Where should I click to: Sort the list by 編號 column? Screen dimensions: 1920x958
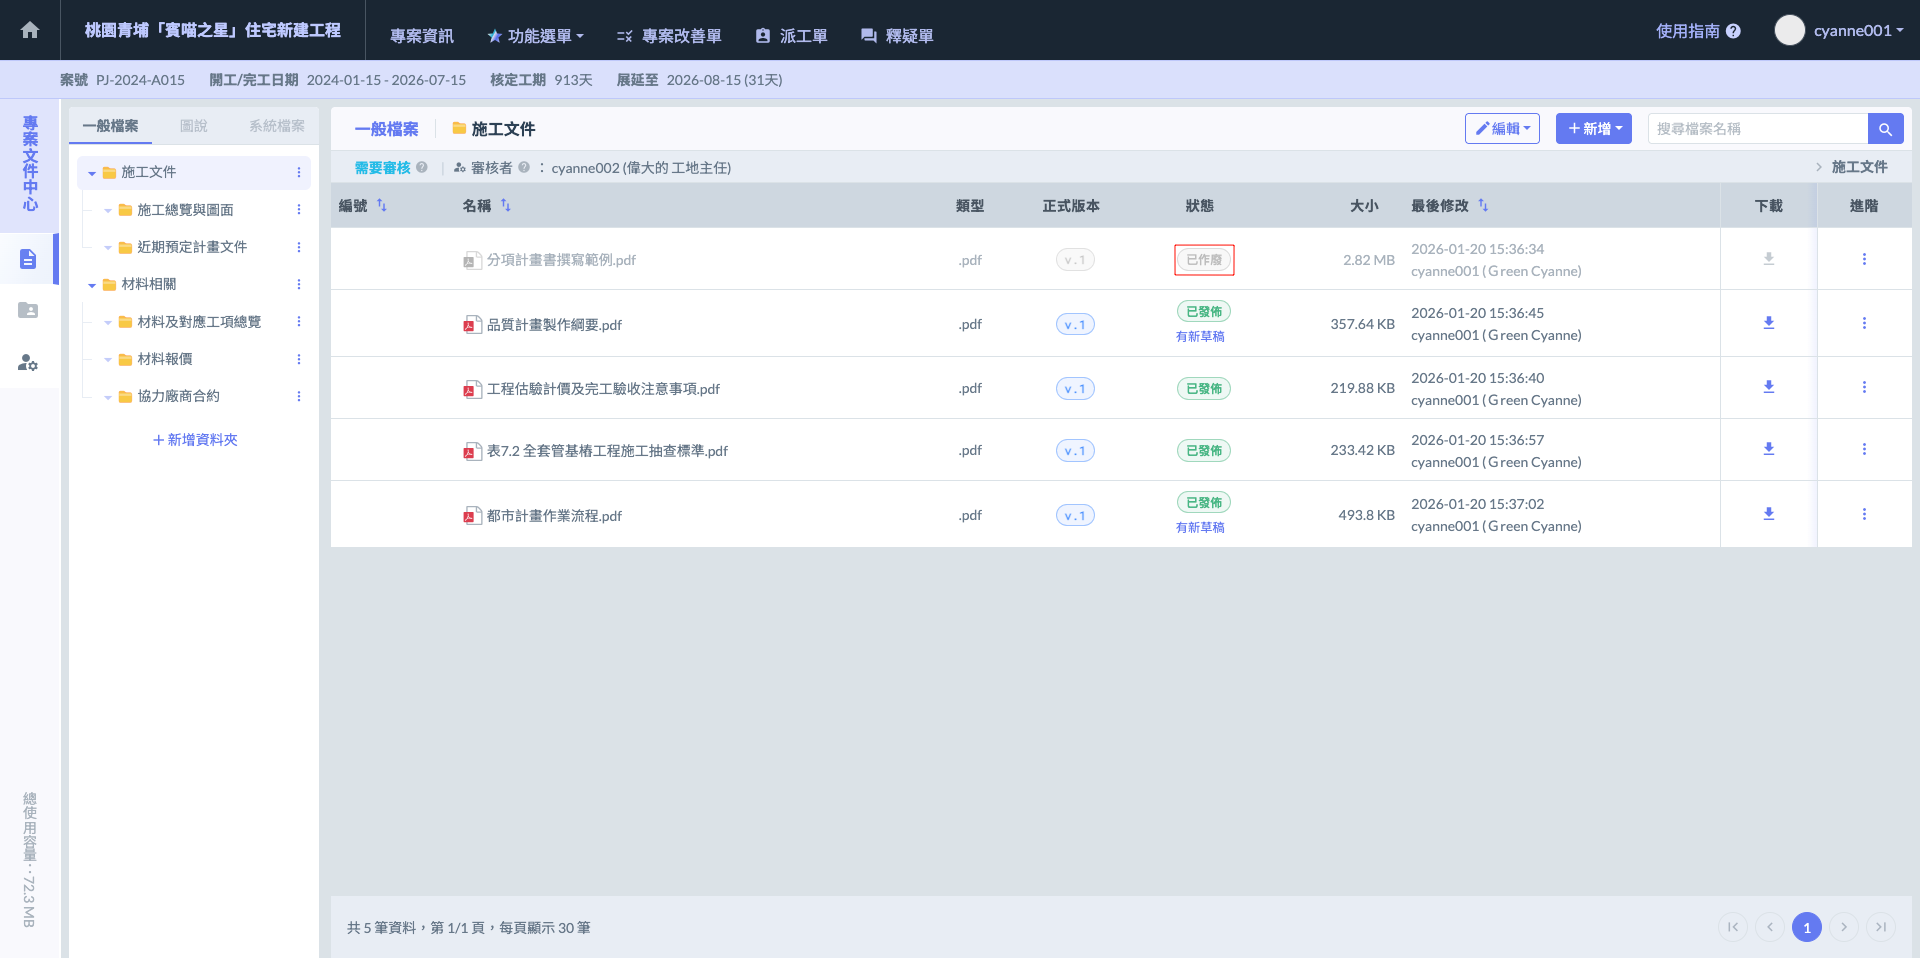point(382,205)
